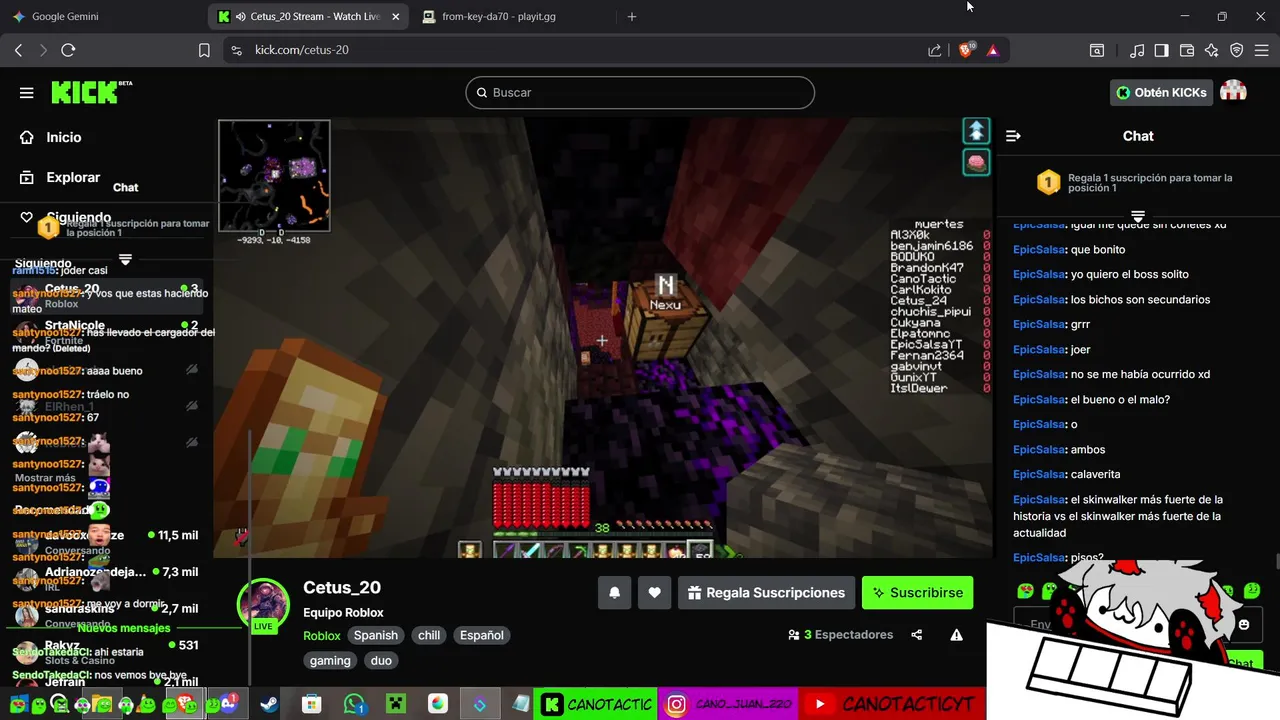Collapse the chat panel with arrow icon
The height and width of the screenshot is (720, 1280).
click(1013, 136)
